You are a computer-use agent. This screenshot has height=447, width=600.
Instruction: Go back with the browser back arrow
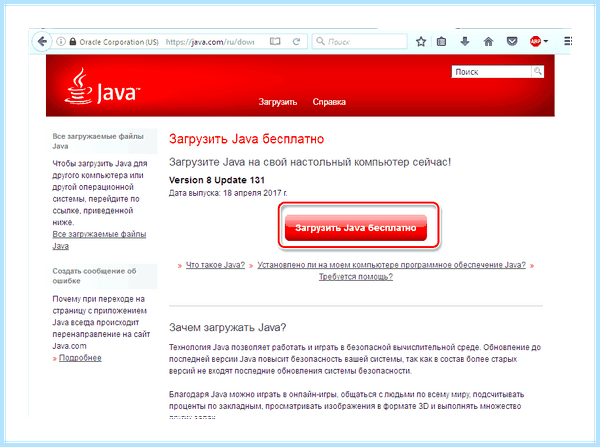click(x=42, y=41)
